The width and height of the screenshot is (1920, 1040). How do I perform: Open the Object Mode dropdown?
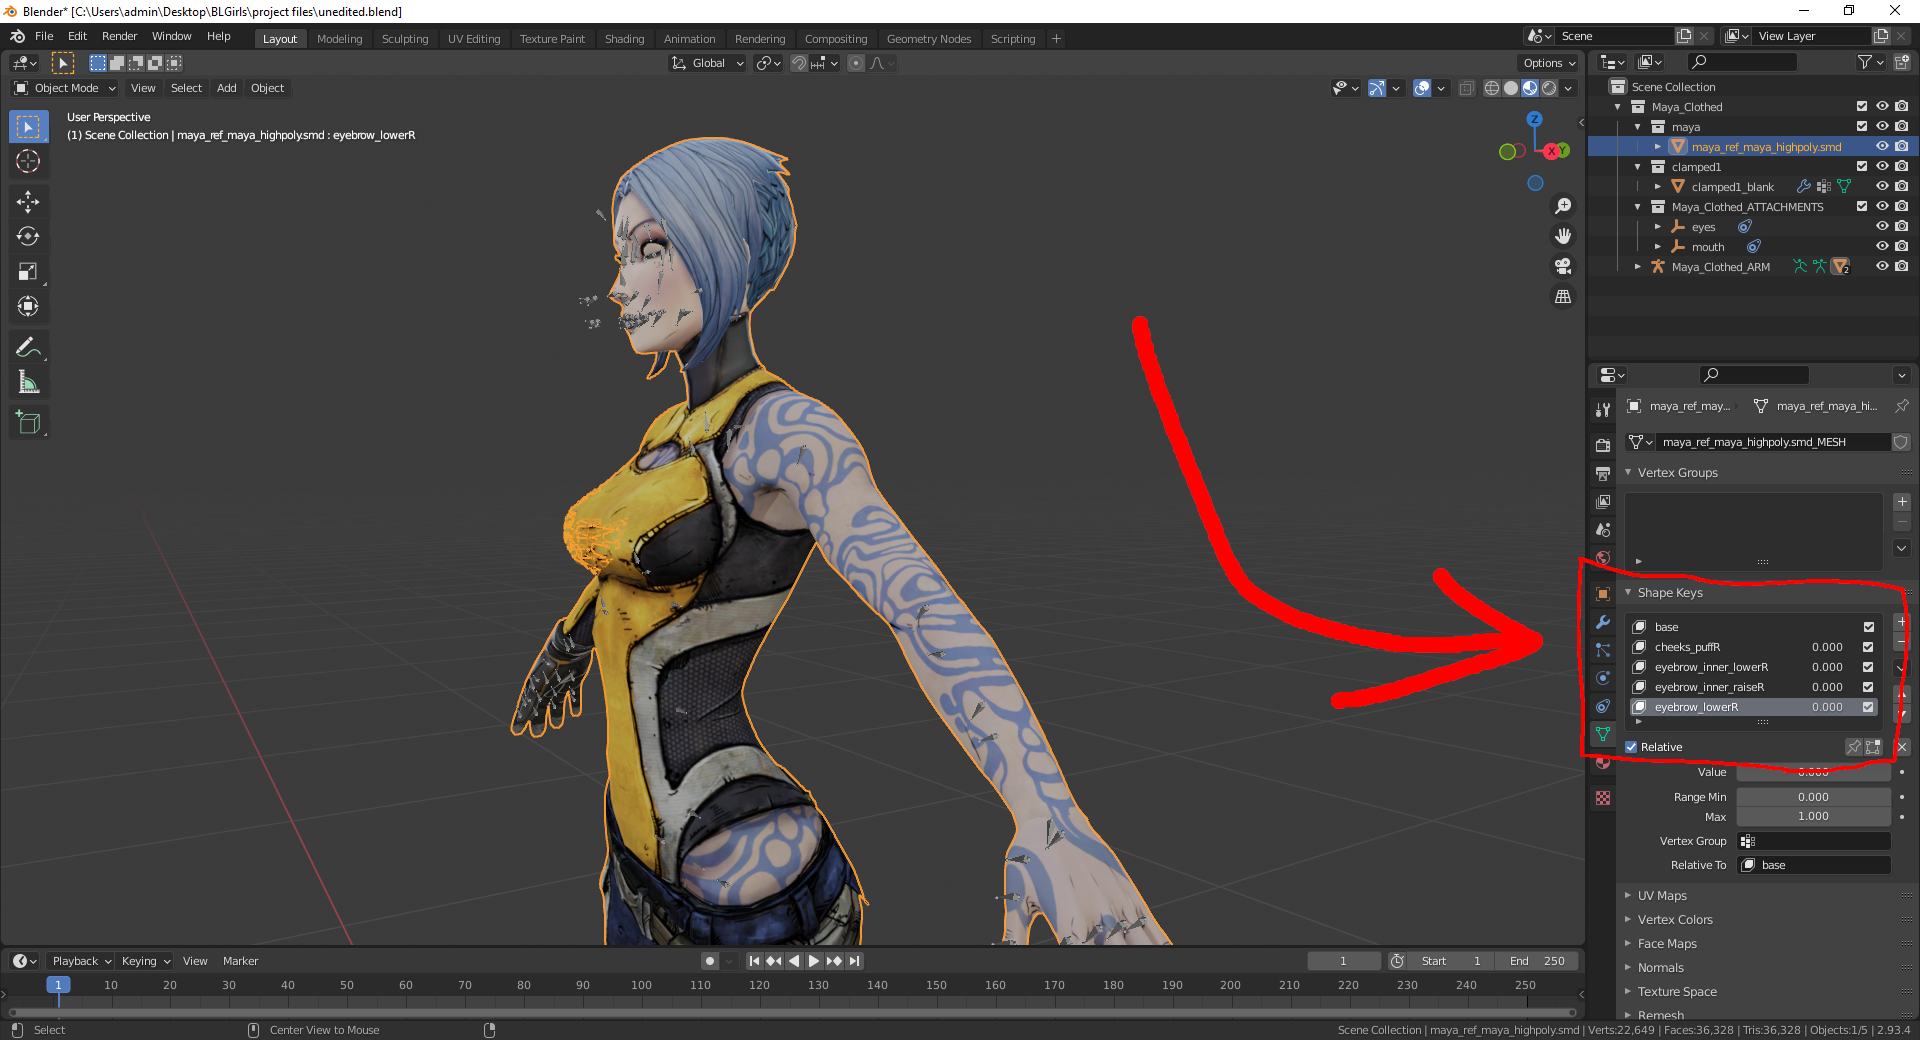pyautogui.click(x=65, y=88)
